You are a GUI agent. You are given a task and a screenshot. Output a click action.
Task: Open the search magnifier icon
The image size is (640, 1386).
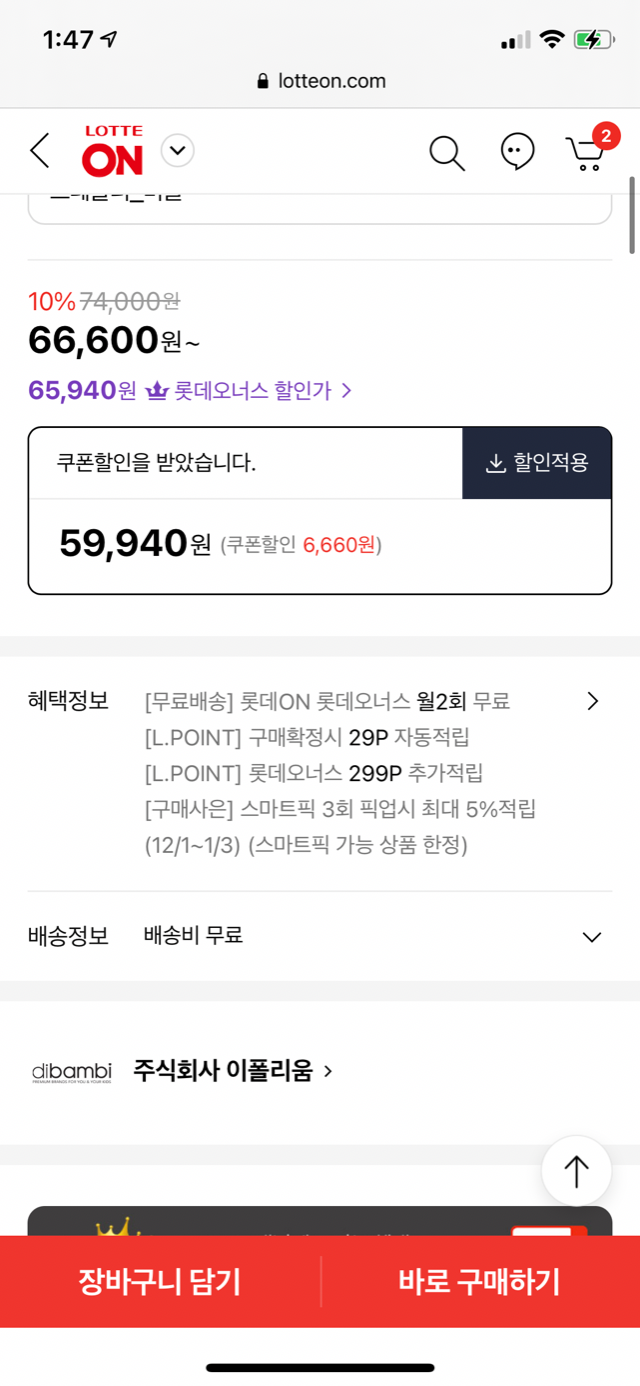coord(447,152)
